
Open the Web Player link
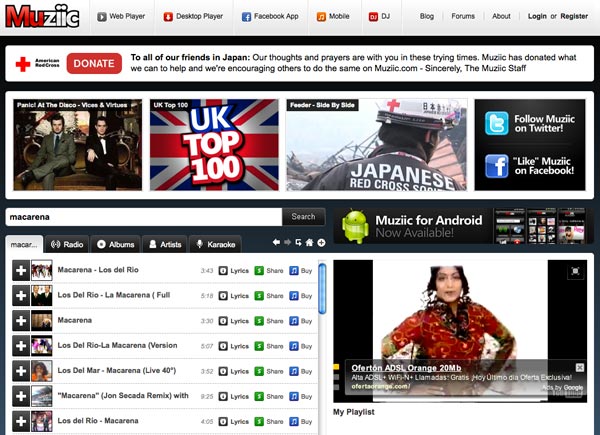click(x=121, y=16)
